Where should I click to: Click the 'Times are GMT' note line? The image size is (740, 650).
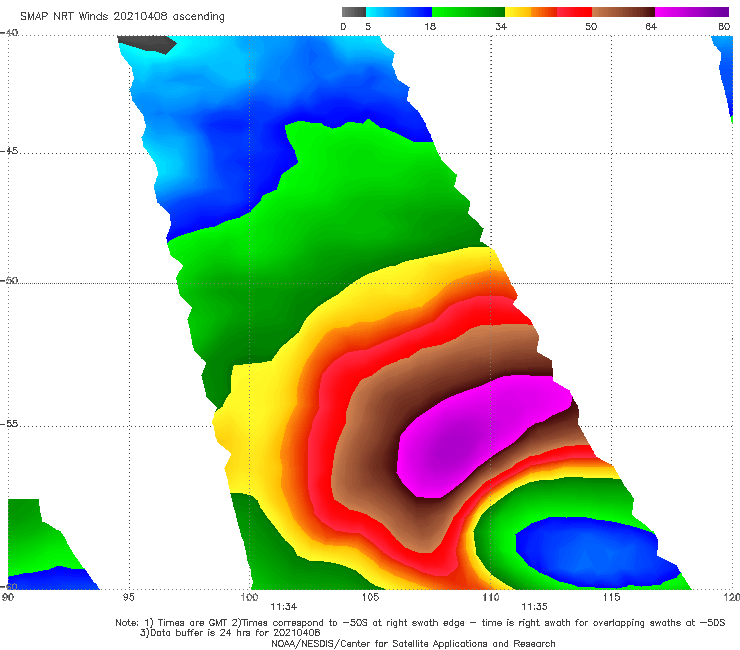click(x=420, y=623)
